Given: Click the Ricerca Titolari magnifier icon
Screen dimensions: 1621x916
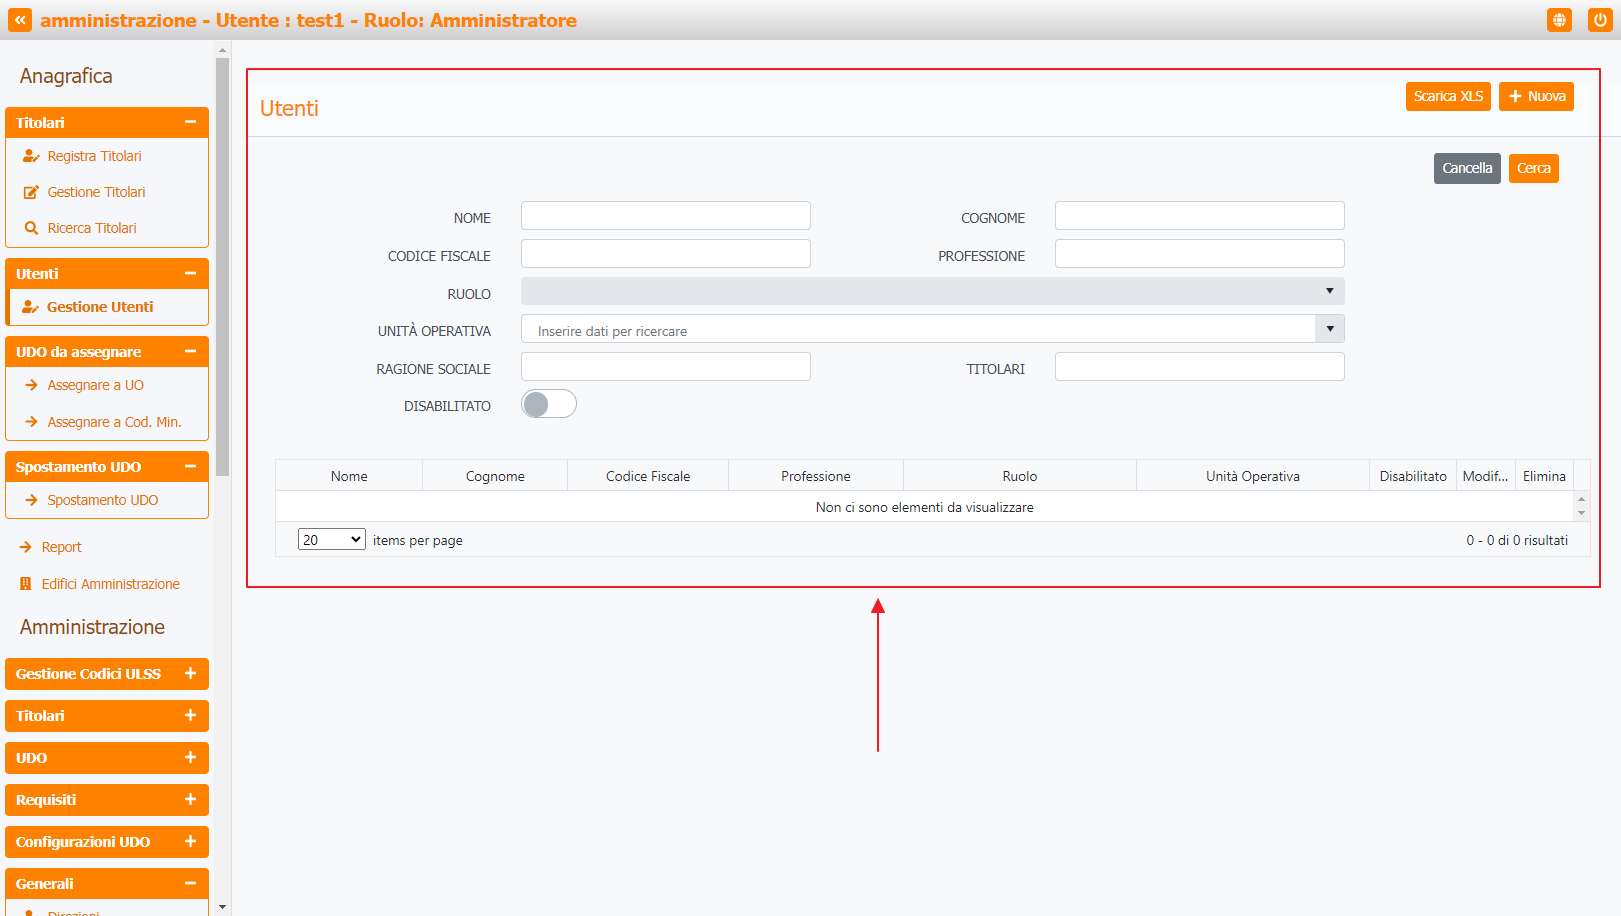Looking at the screenshot, I should (x=31, y=228).
